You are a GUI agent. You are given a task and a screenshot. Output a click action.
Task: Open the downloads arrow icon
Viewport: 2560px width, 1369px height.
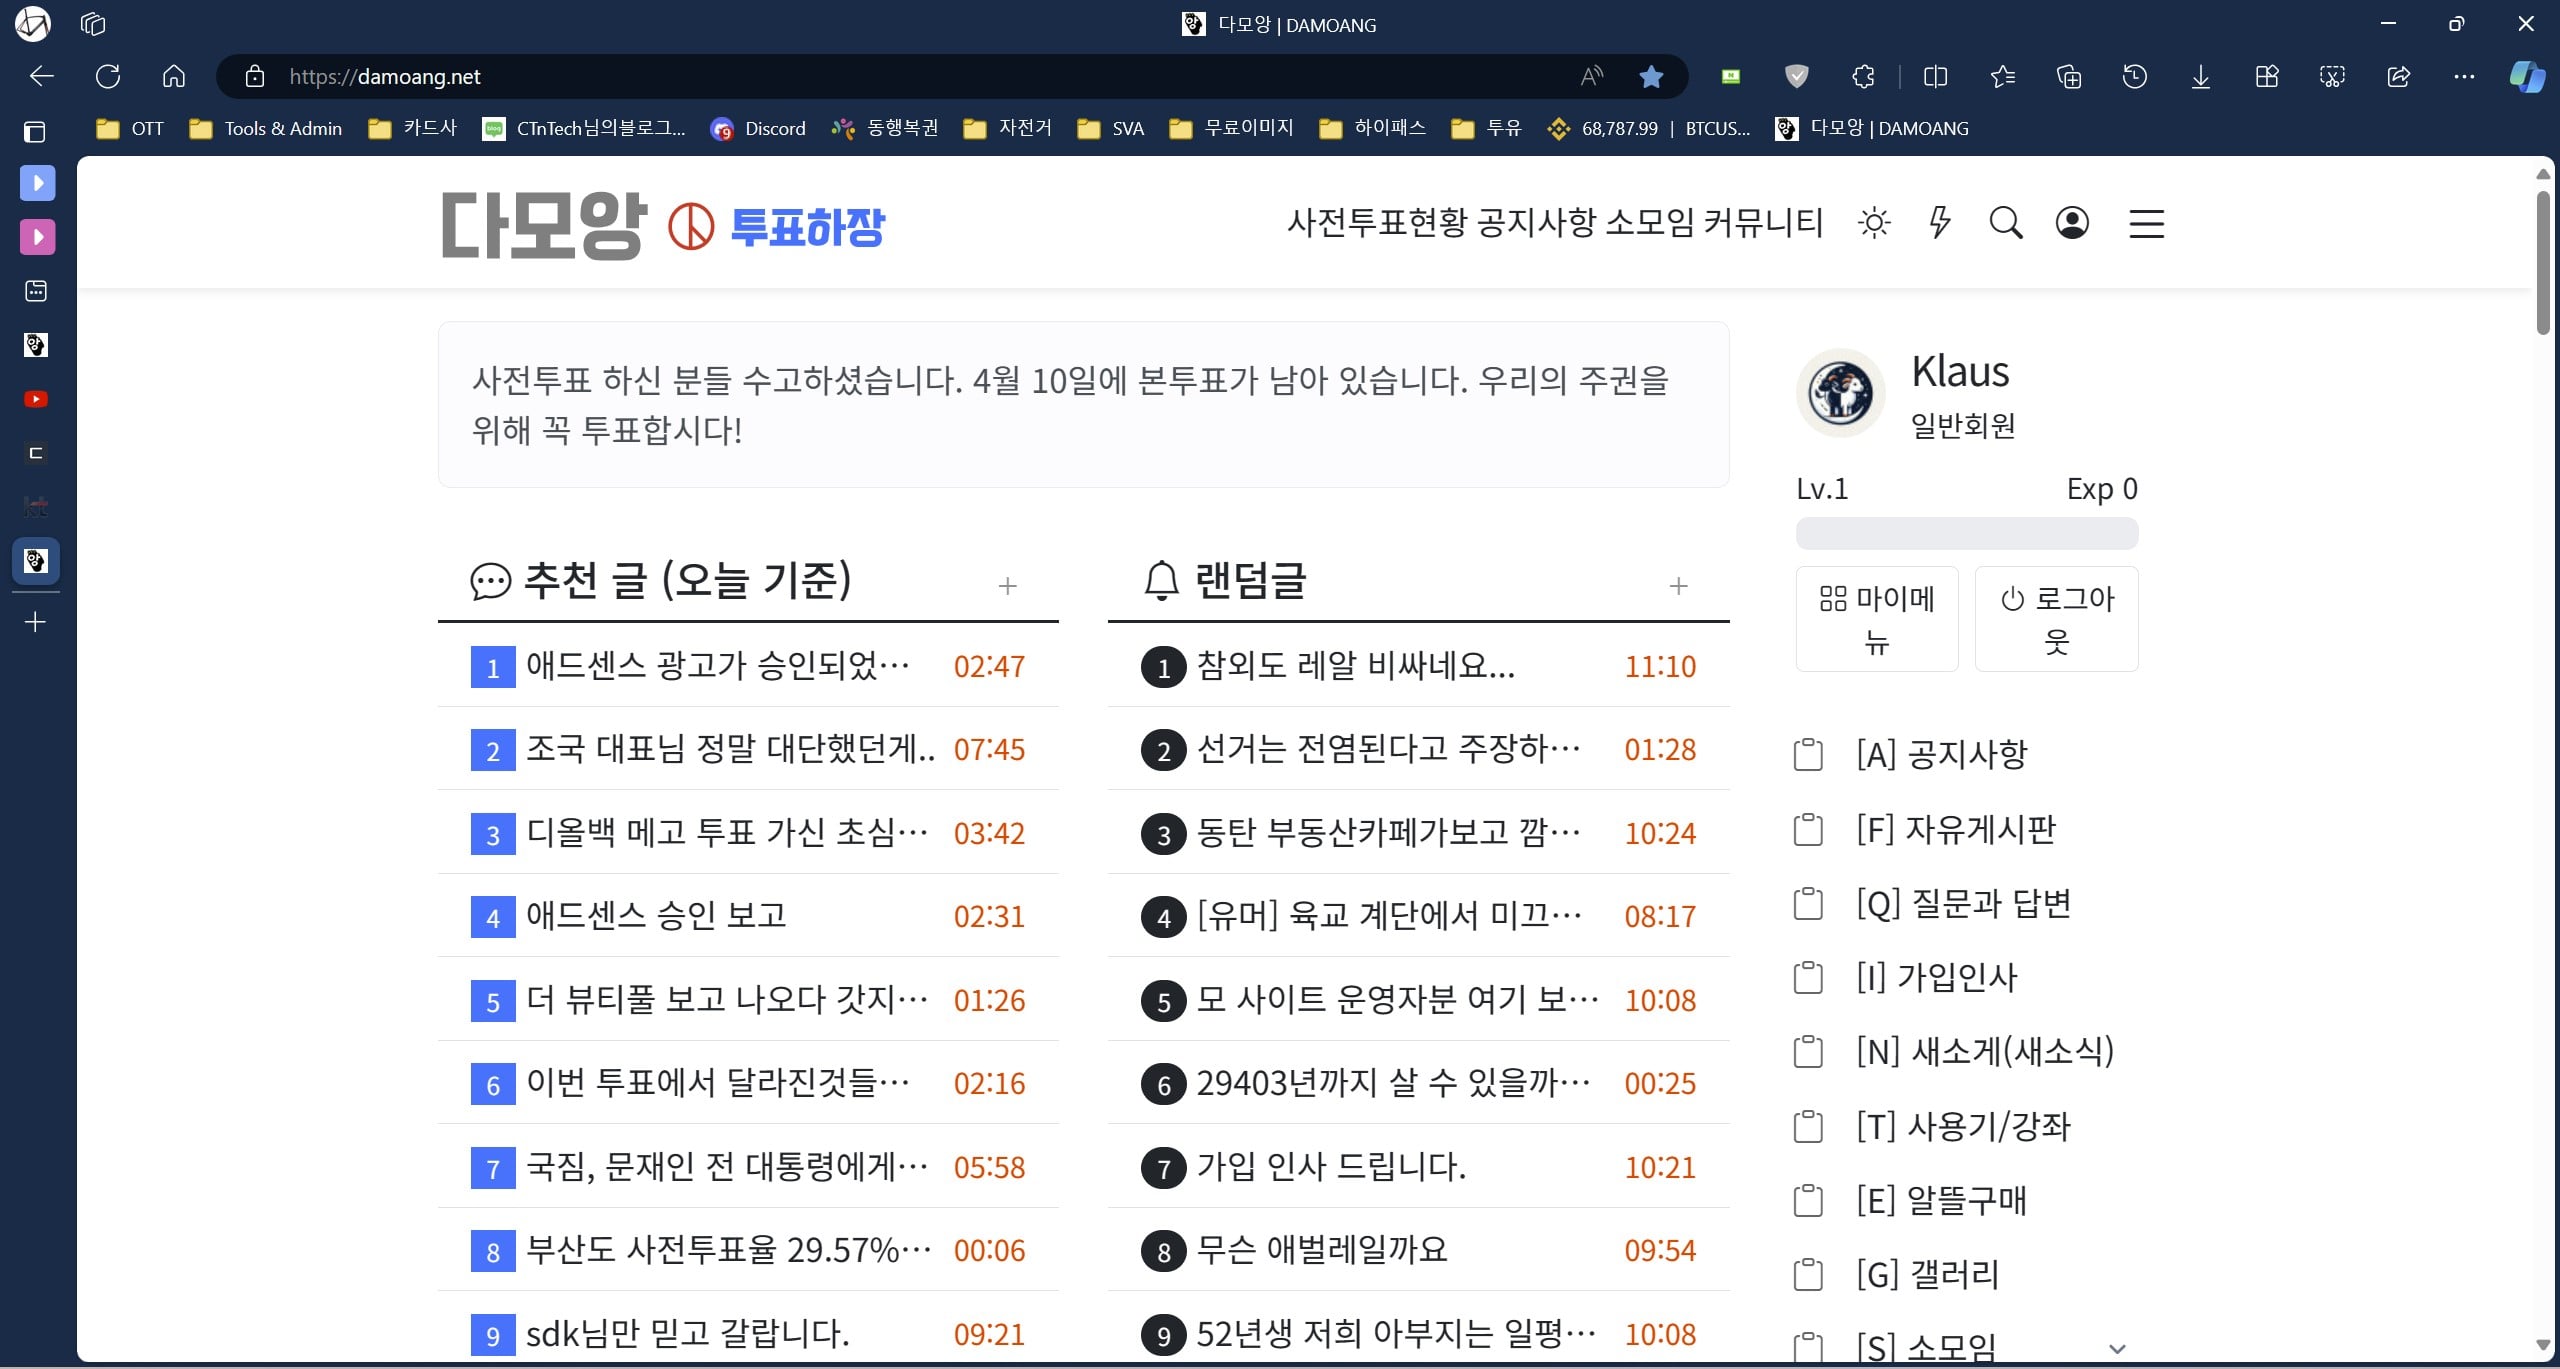coord(2201,76)
